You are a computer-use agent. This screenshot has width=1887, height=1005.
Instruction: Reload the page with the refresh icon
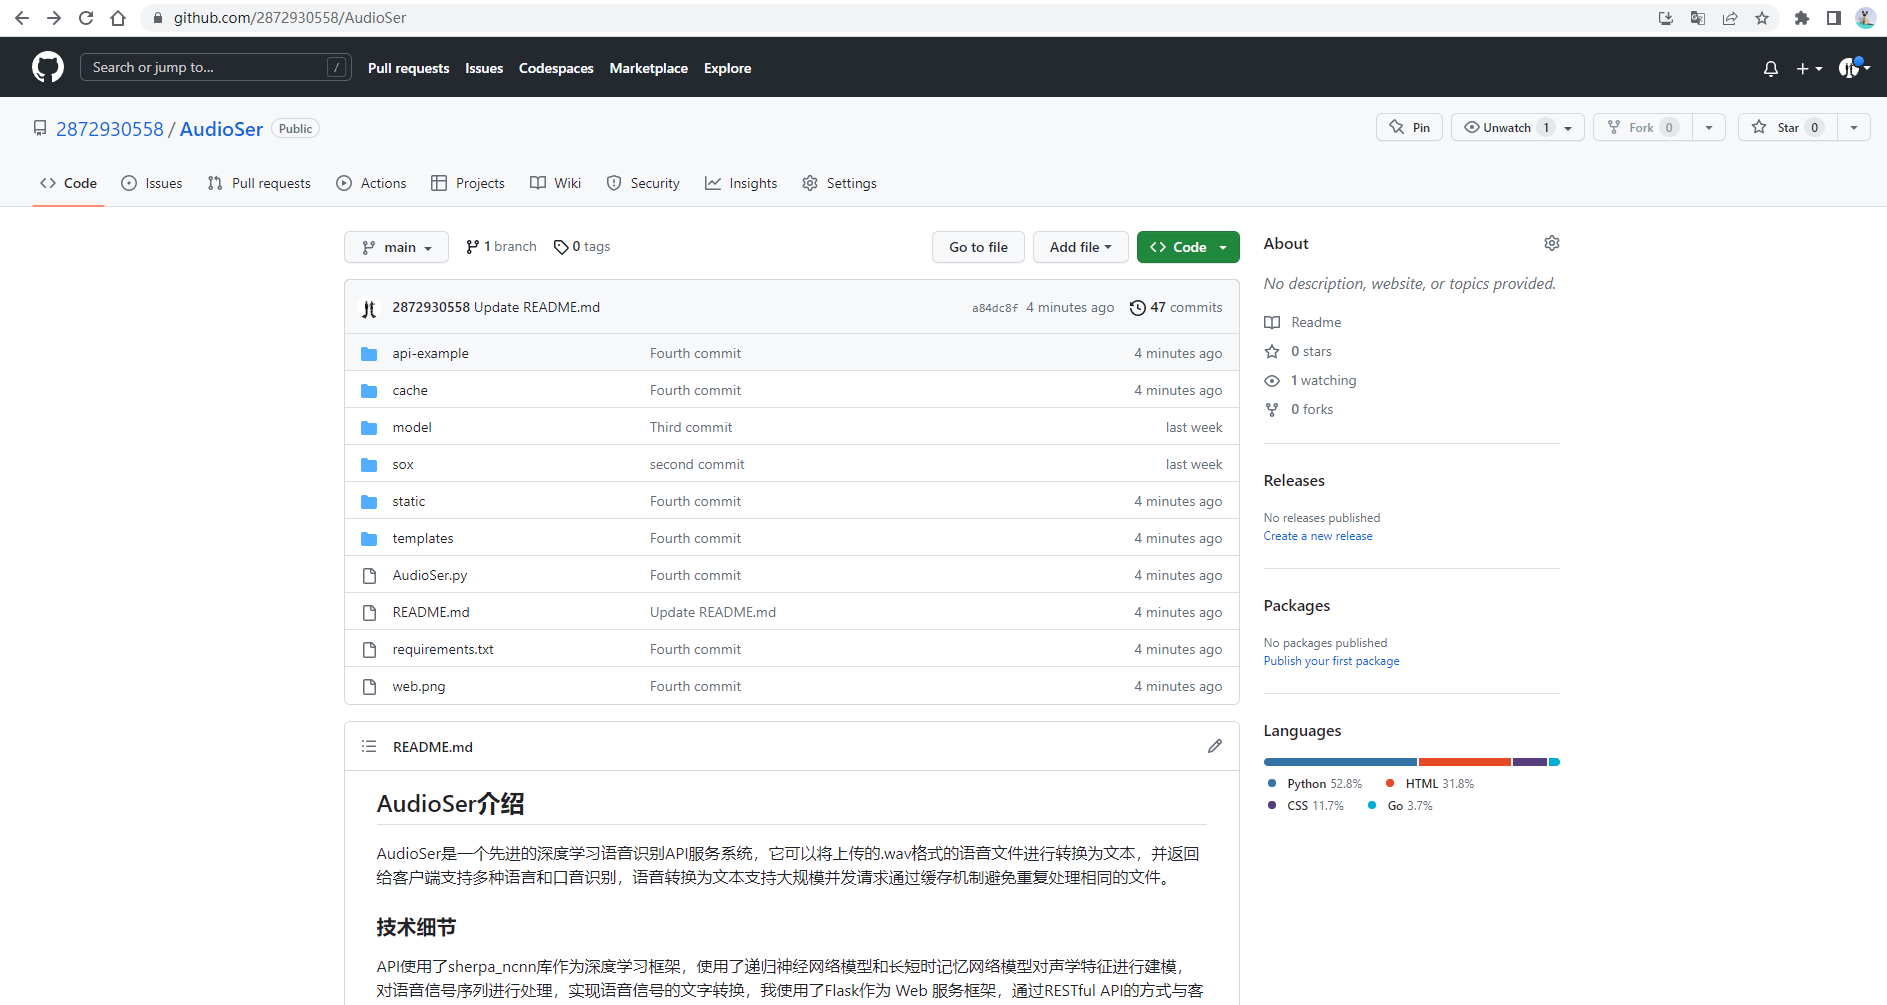pyautogui.click(x=86, y=18)
